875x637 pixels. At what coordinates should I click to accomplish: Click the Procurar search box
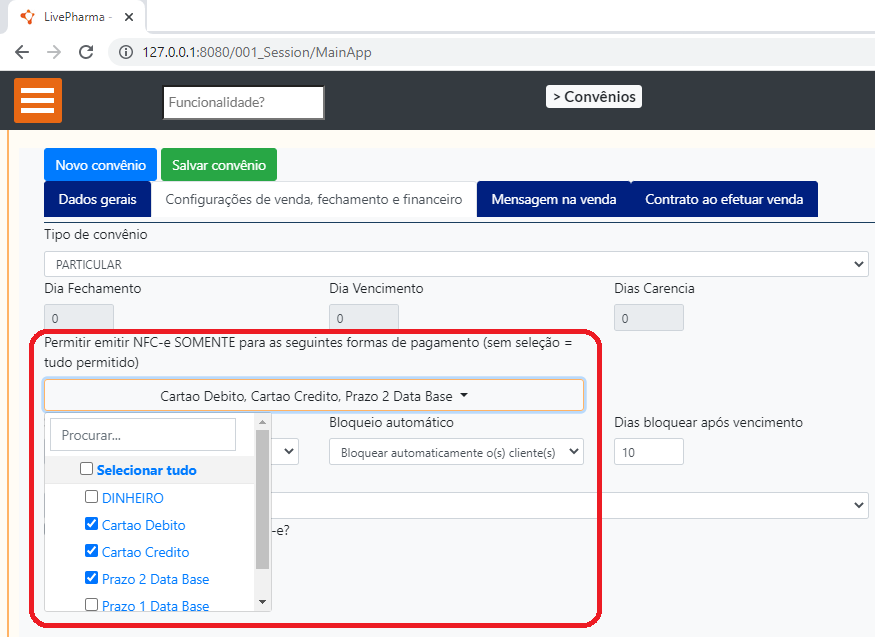click(143, 435)
